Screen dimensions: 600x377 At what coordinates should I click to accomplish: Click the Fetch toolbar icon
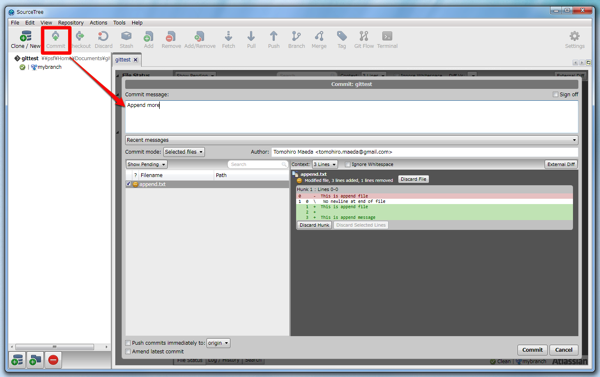(x=228, y=39)
